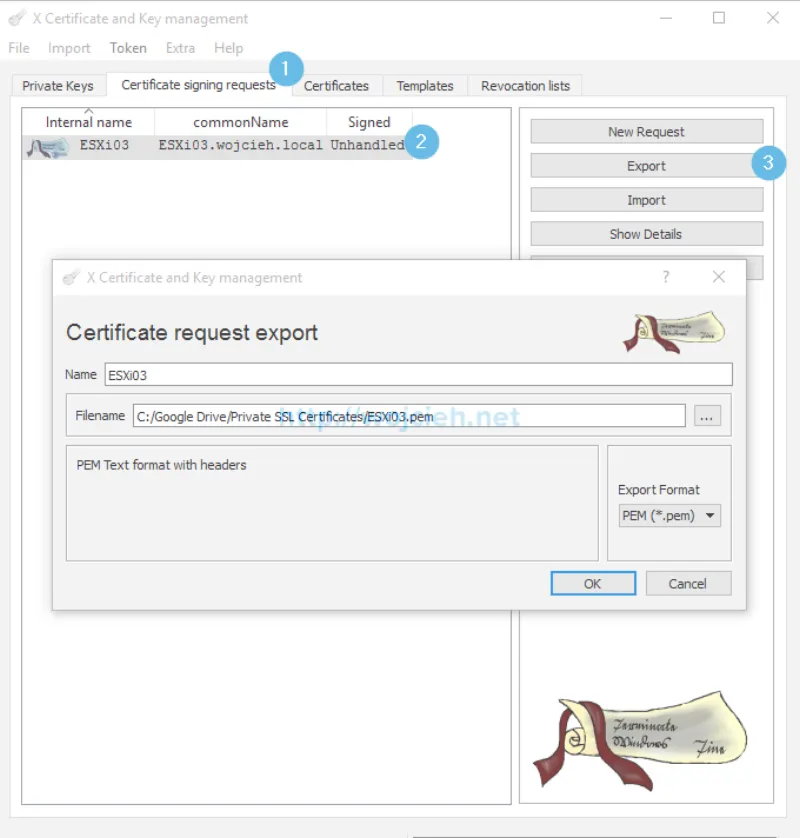Confirm the export by clicking OK
The width and height of the screenshot is (800, 838).
[x=592, y=583]
